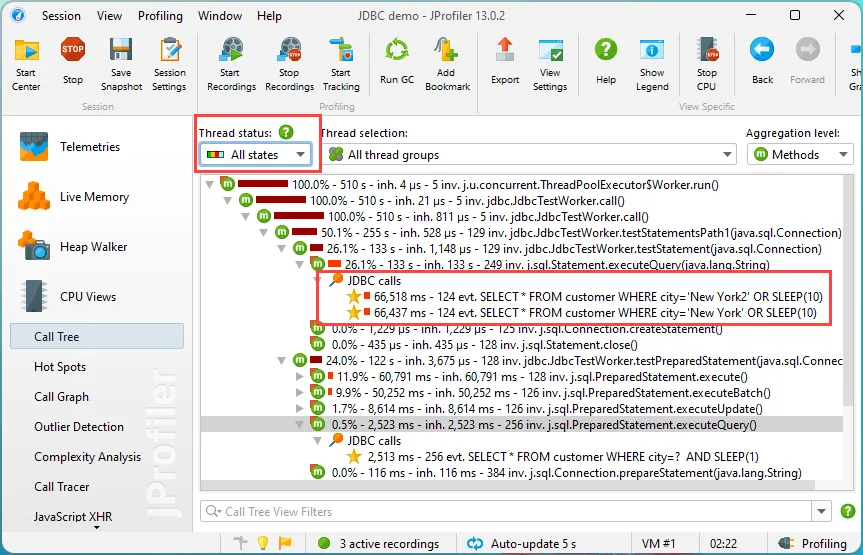Open the Thread selection All thread groups dropdown
The width and height of the screenshot is (863, 555).
tap(529, 155)
